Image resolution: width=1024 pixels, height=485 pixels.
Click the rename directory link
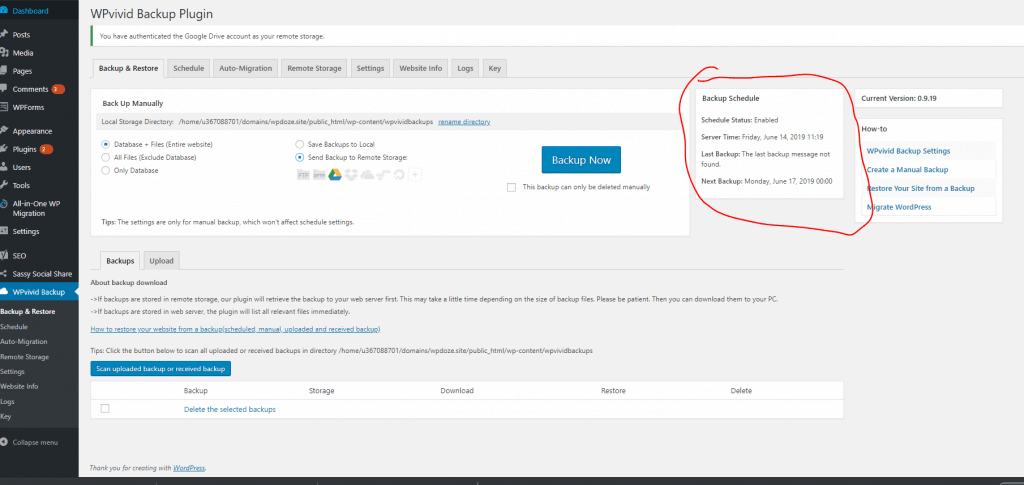[x=464, y=122]
